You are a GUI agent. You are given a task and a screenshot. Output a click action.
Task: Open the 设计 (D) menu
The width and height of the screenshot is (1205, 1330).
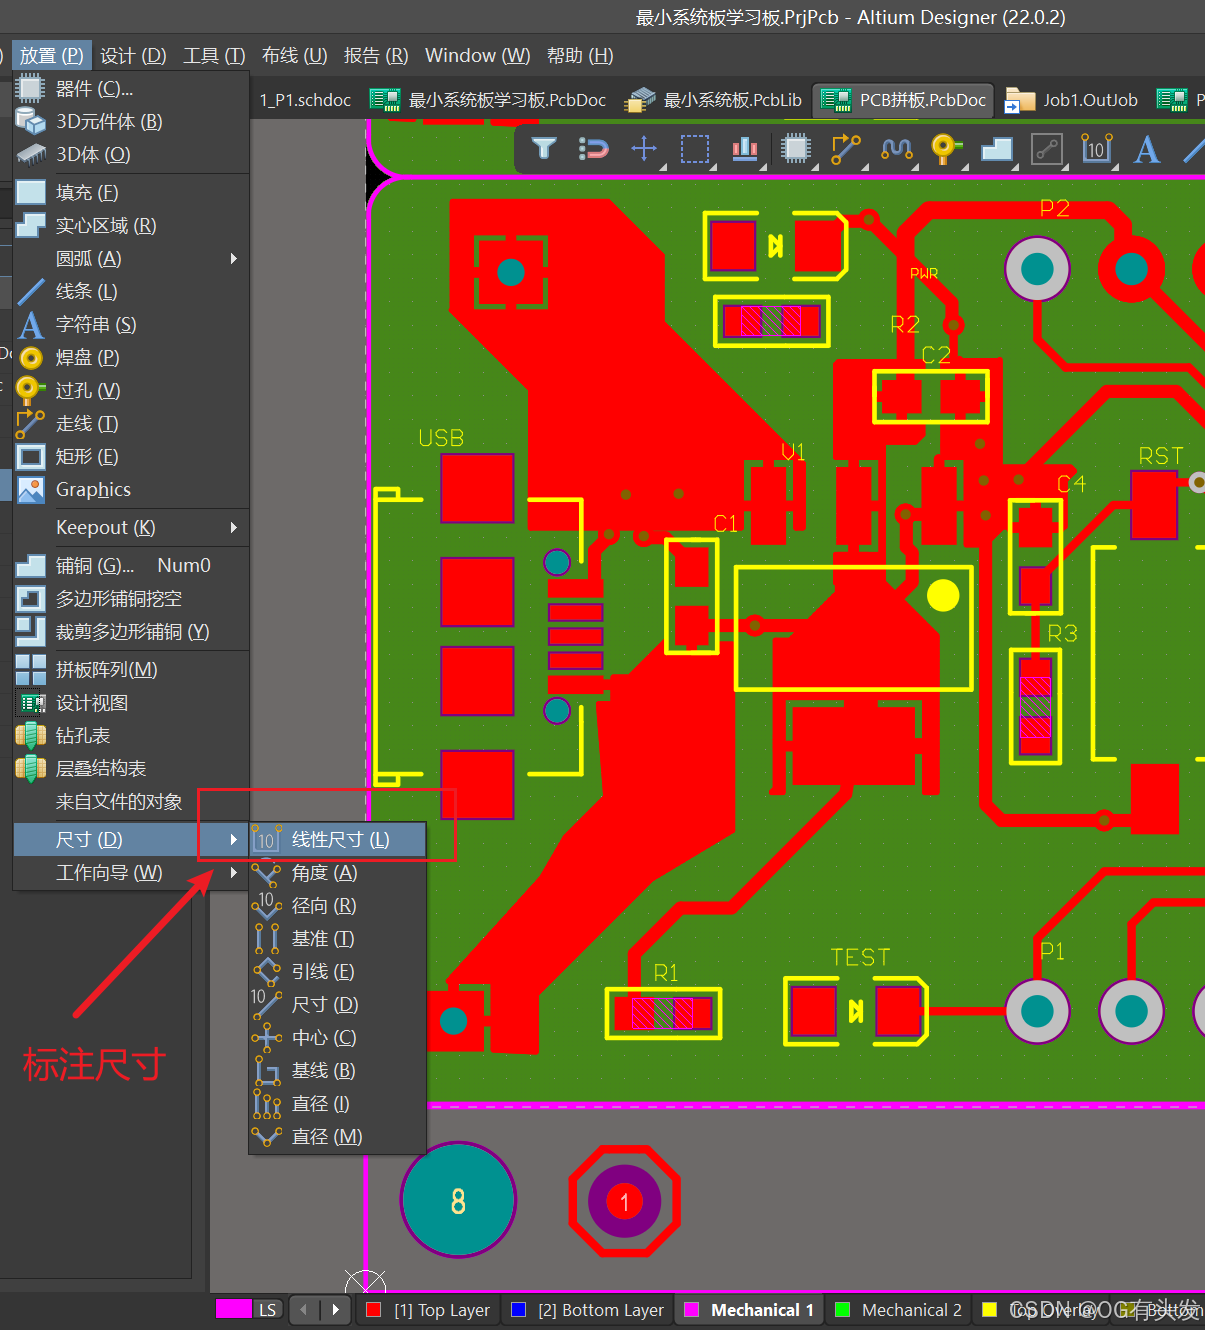coord(133,56)
